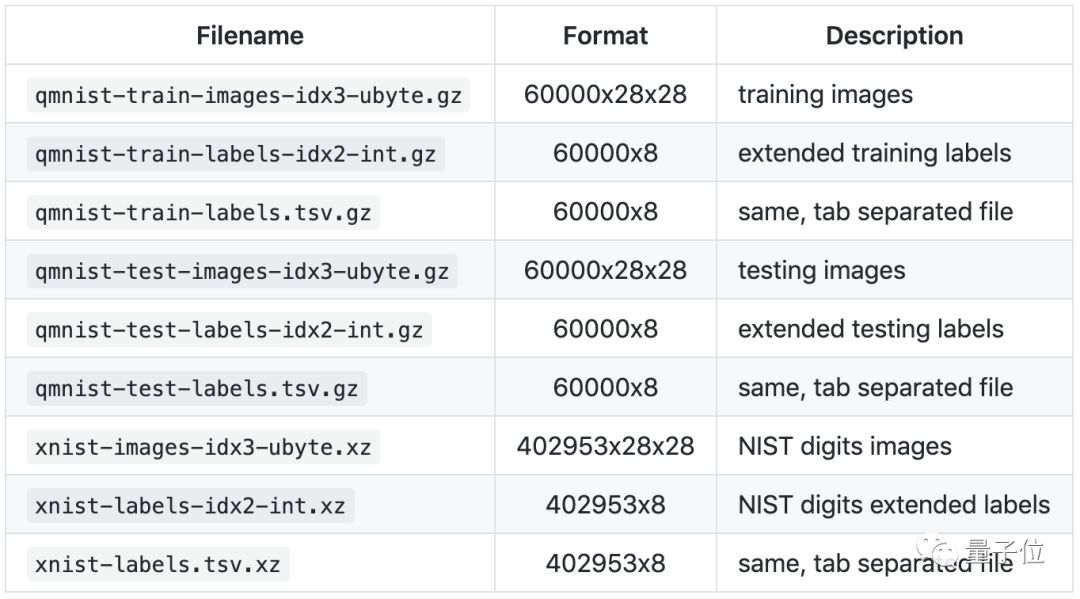Select qmnist-test-images-idx3-ubyte.gz filename

[242, 271]
